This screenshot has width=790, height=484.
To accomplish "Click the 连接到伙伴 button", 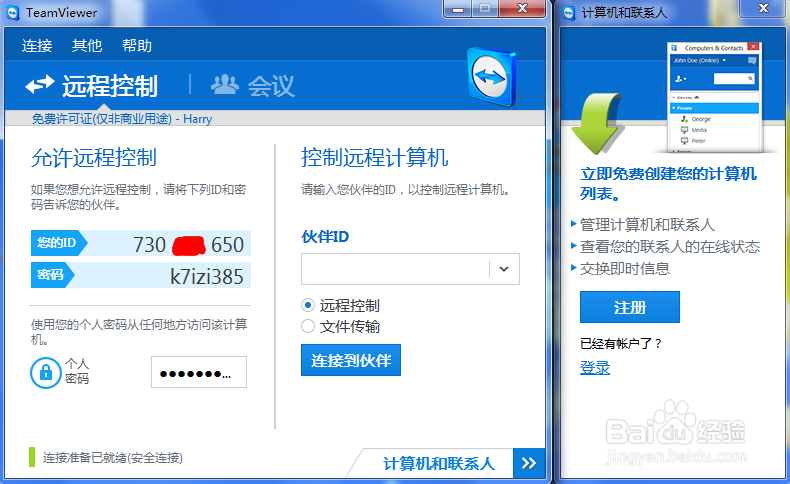I will point(351,360).
